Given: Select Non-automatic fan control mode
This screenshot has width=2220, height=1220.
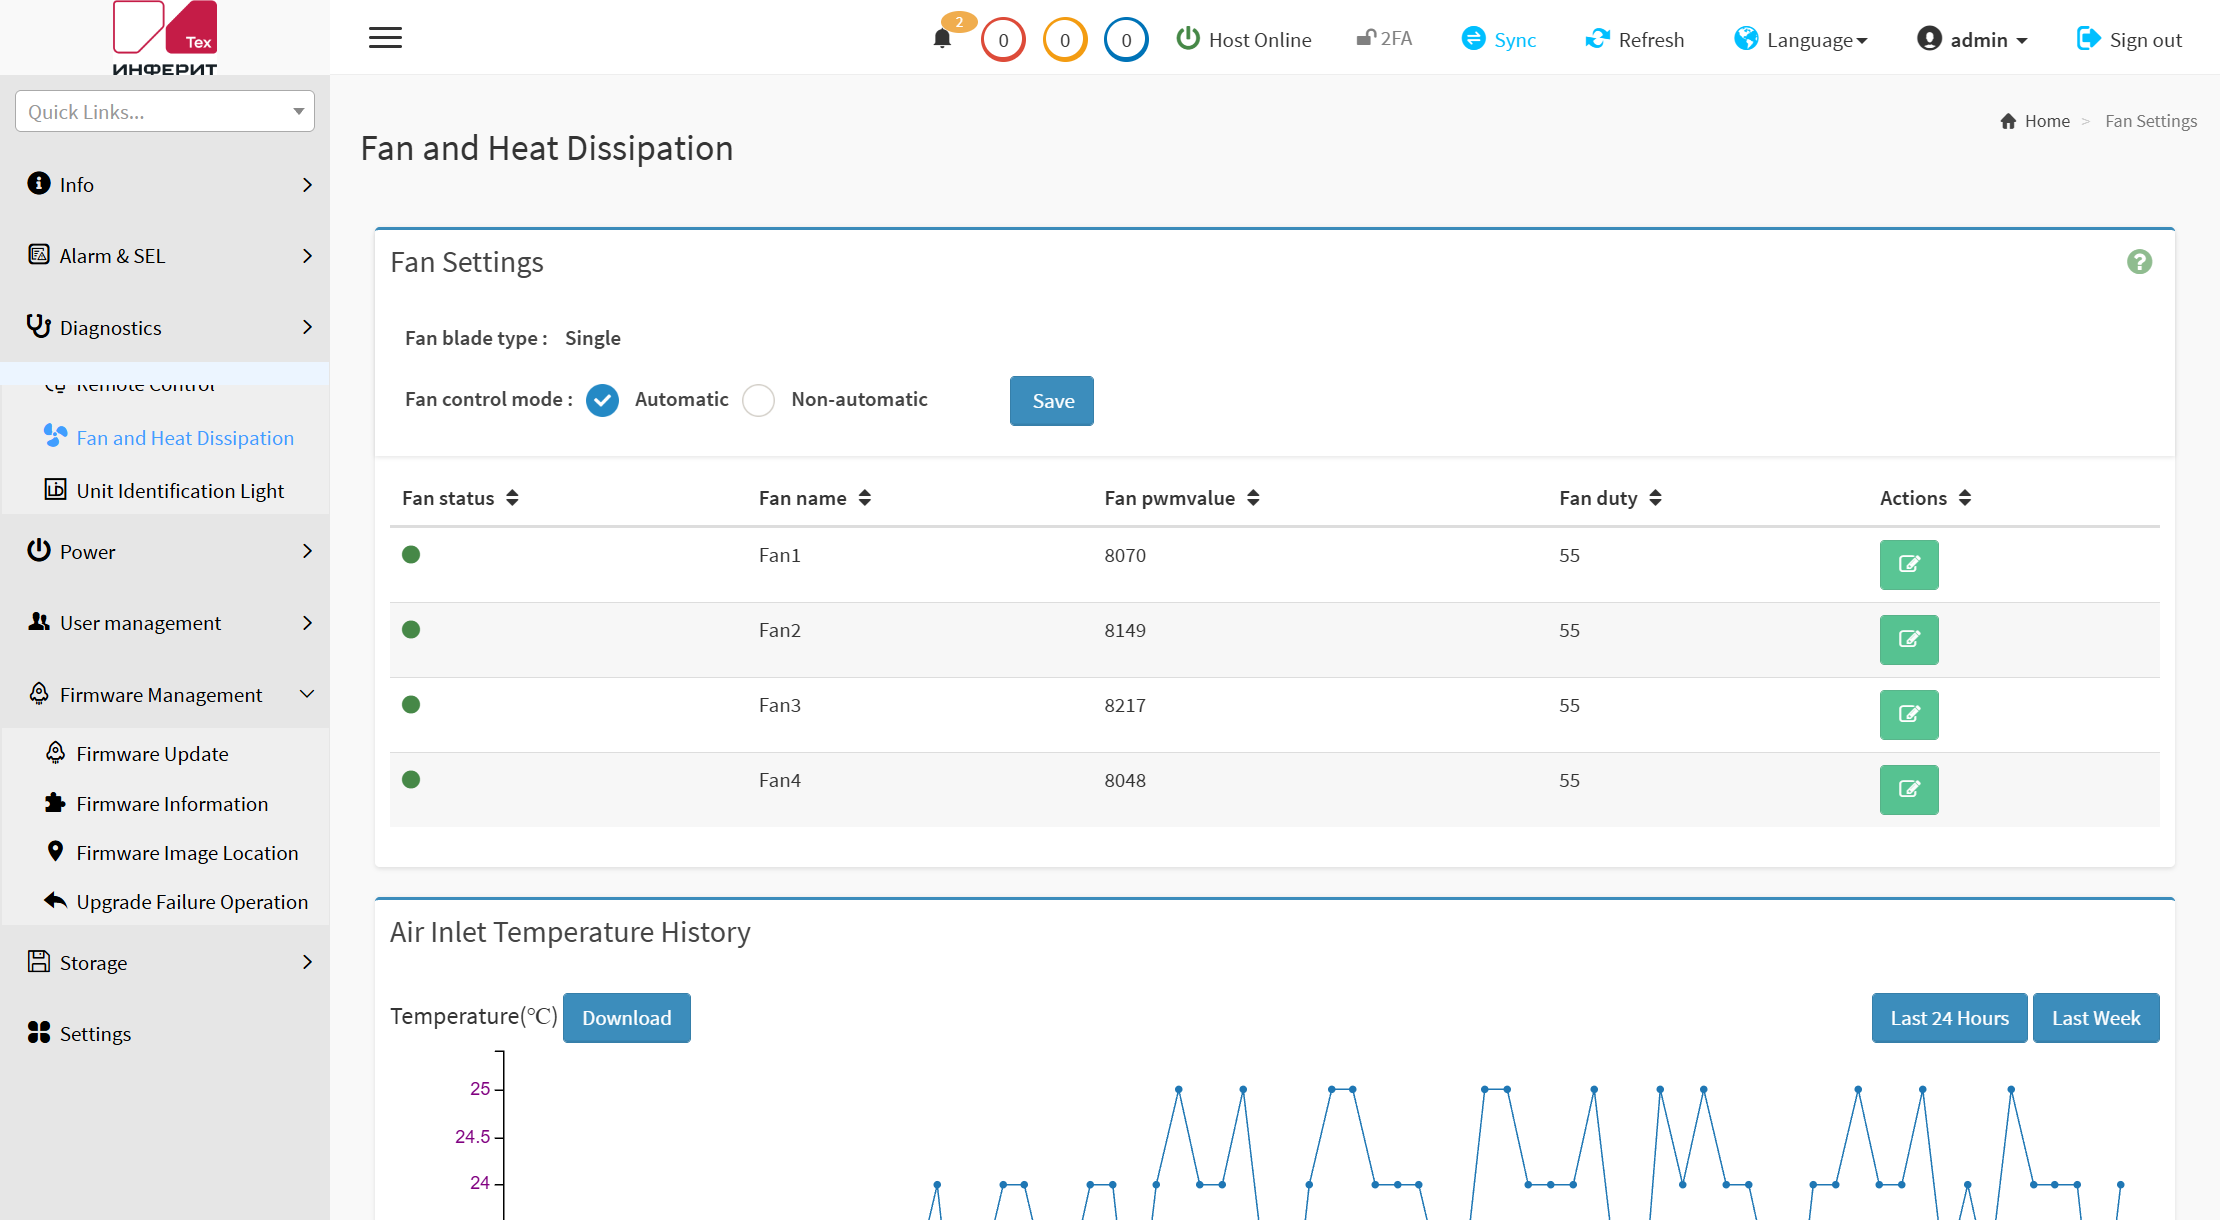Looking at the screenshot, I should tap(759, 400).
